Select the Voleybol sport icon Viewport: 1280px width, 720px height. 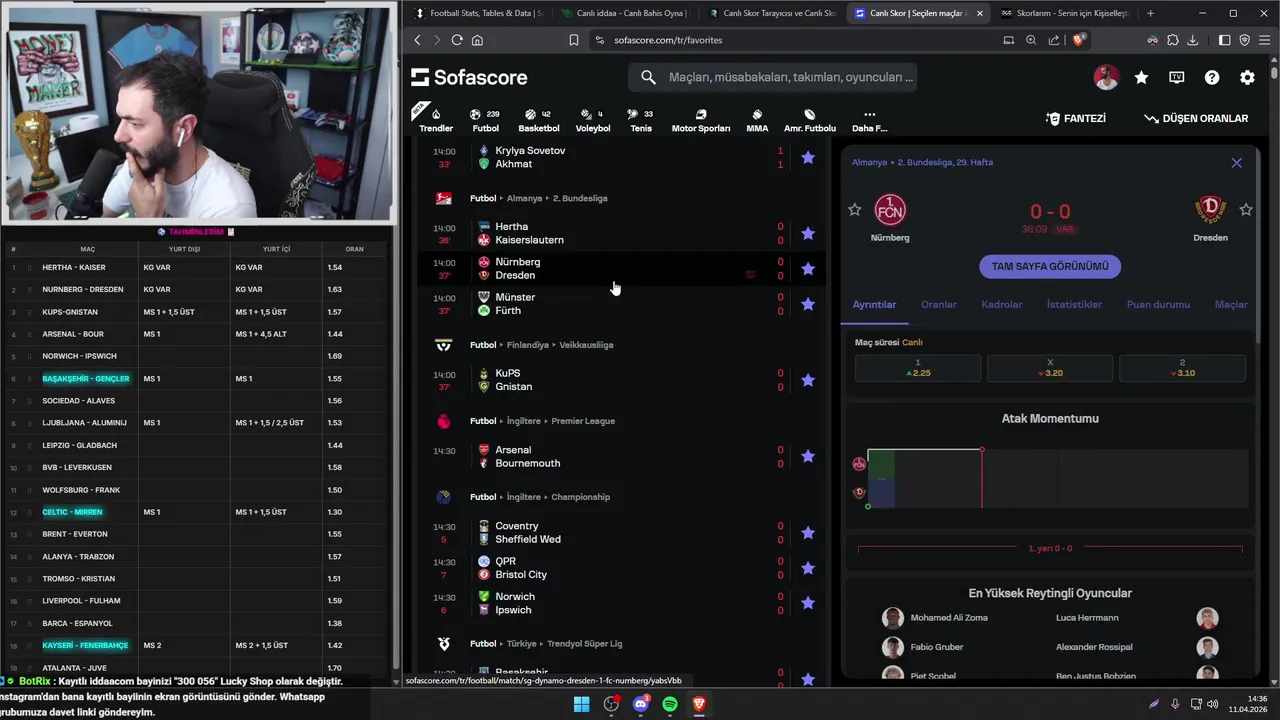pos(593,120)
